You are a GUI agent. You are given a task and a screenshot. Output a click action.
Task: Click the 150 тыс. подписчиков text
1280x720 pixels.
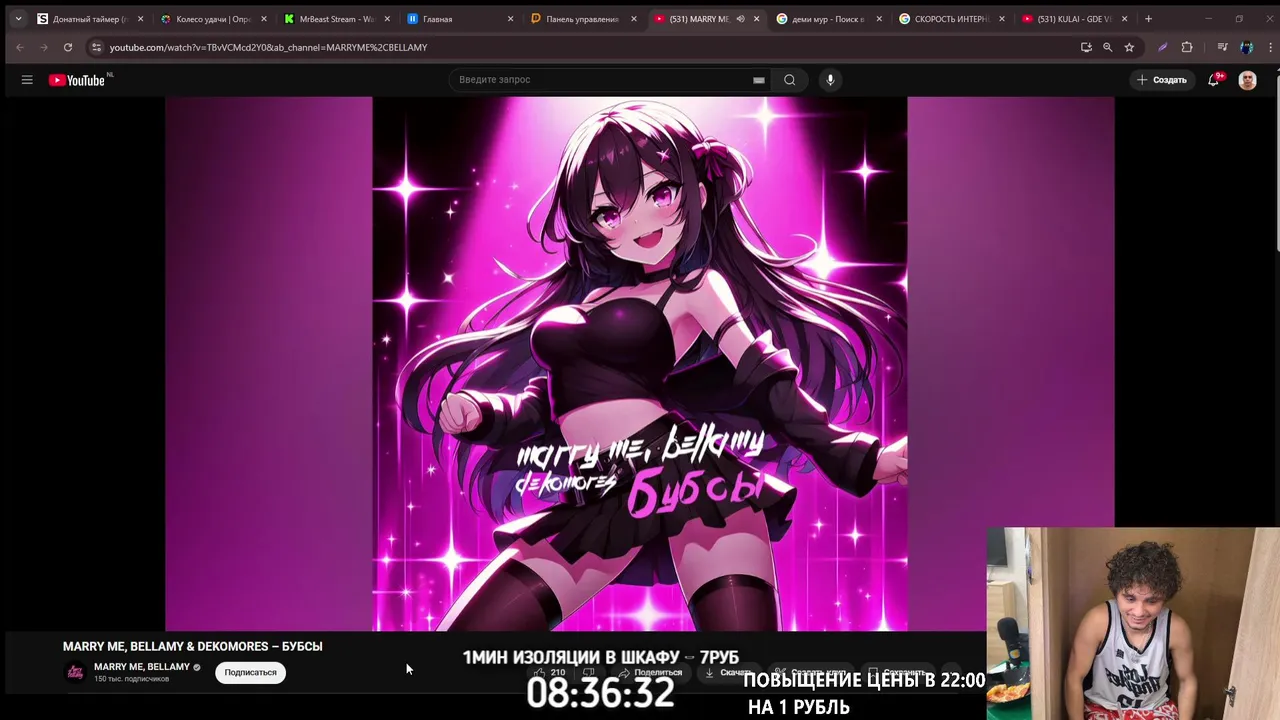(x=131, y=679)
